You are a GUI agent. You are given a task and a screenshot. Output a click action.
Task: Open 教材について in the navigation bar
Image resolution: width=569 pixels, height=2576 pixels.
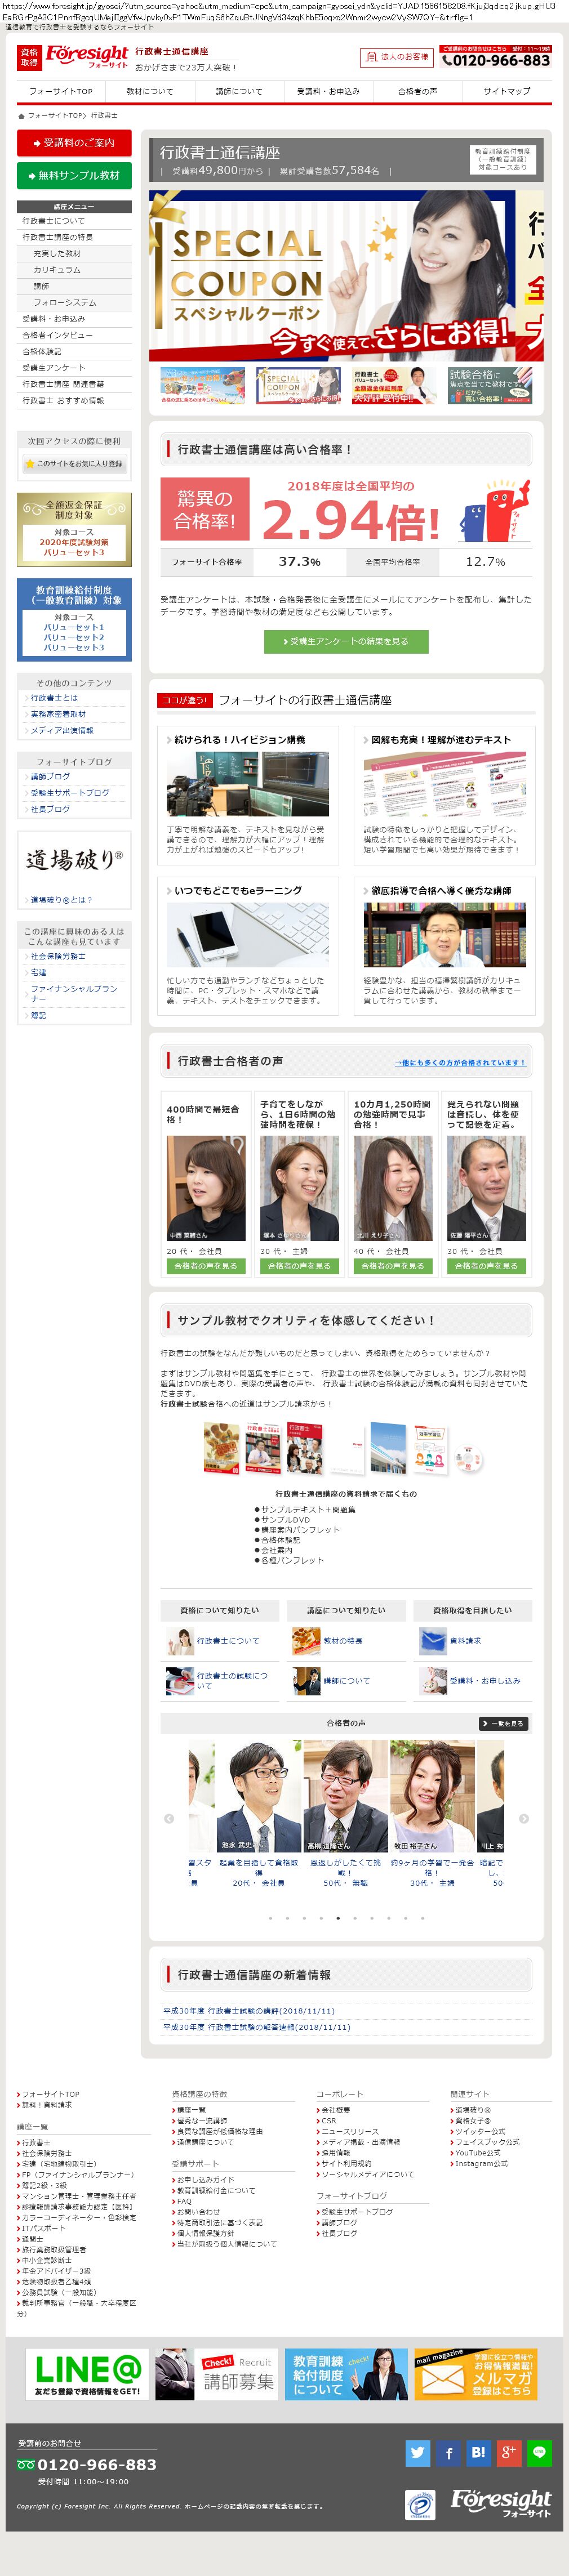click(x=149, y=91)
